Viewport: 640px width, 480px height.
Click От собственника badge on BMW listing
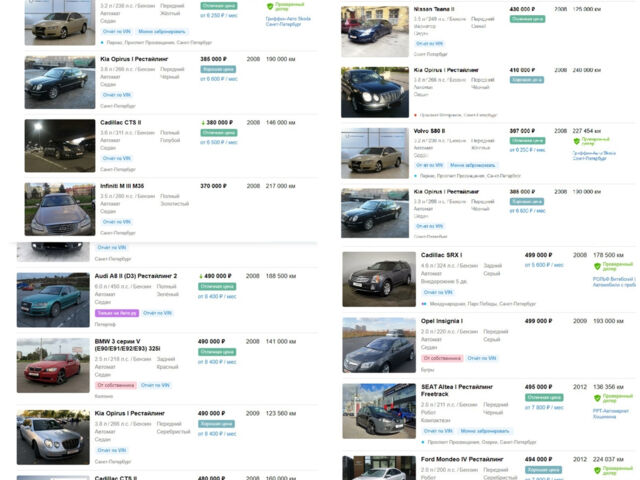click(x=116, y=385)
